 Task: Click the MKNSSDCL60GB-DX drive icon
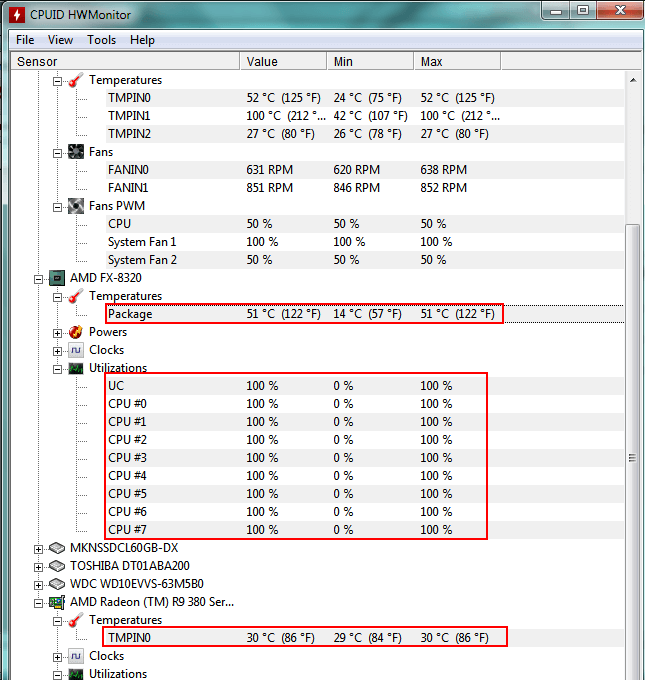[57, 548]
